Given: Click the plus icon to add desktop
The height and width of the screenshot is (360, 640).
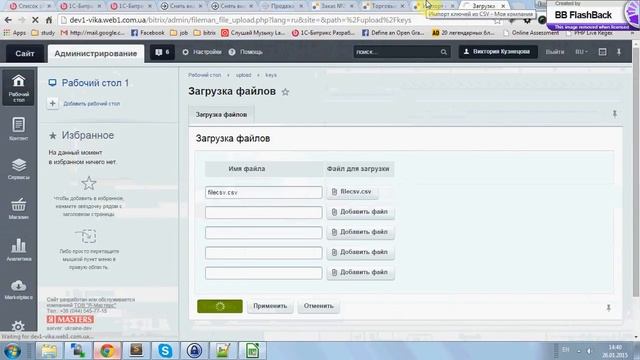Looking at the screenshot, I should 52,103.
